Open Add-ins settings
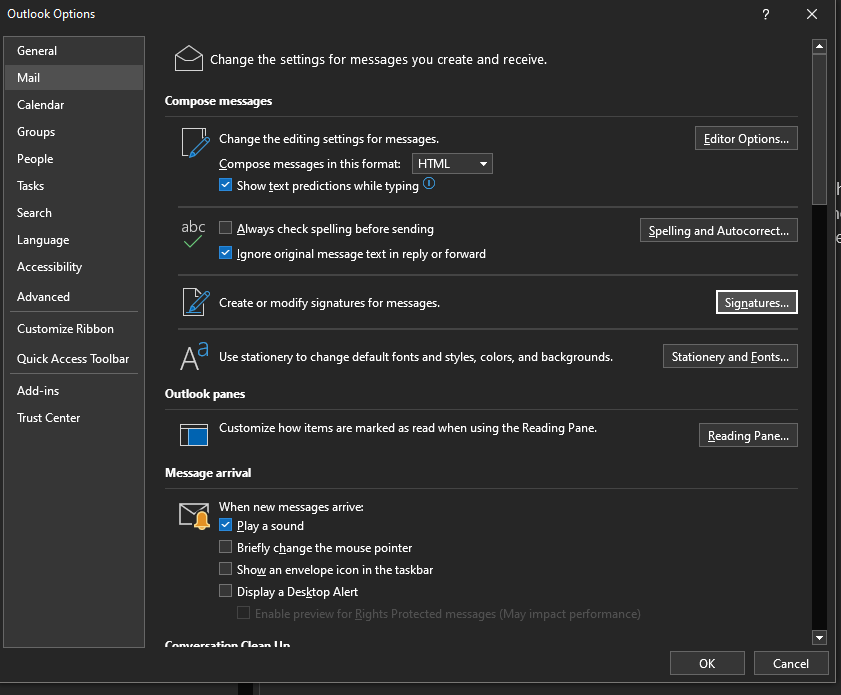This screenshot has height=695, width=841. (x=74, y=391)
